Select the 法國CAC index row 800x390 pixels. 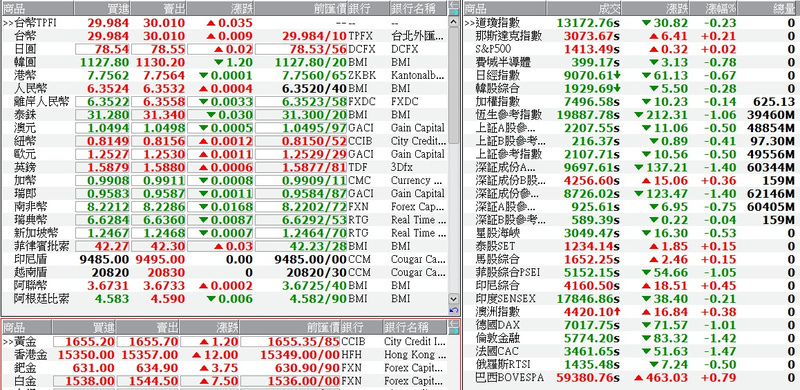tap(632, 351)
